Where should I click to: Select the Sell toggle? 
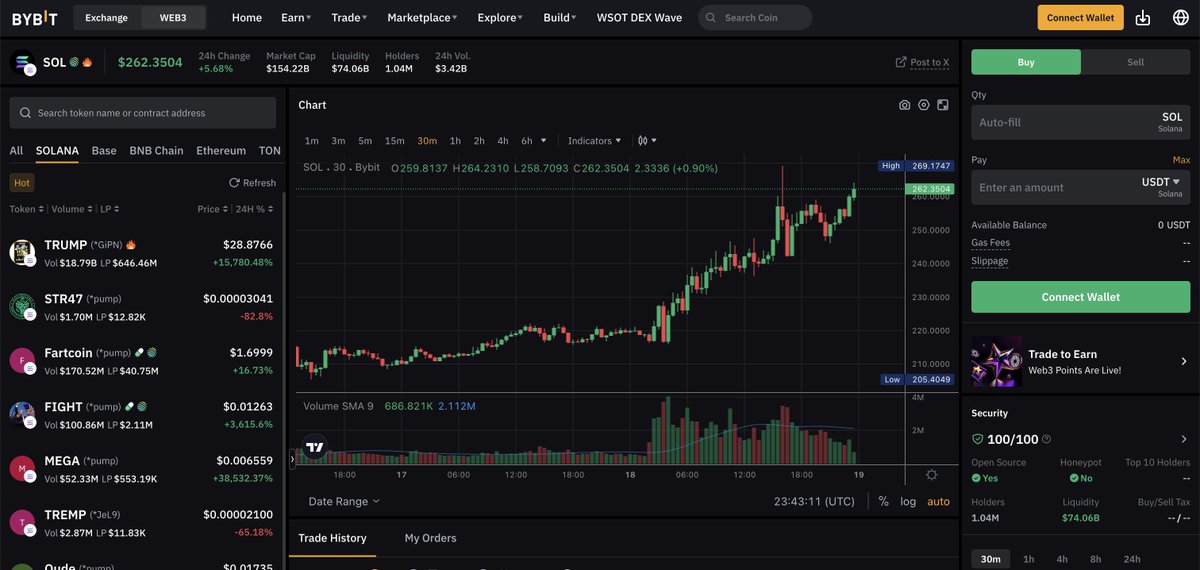click(1136, 62)
